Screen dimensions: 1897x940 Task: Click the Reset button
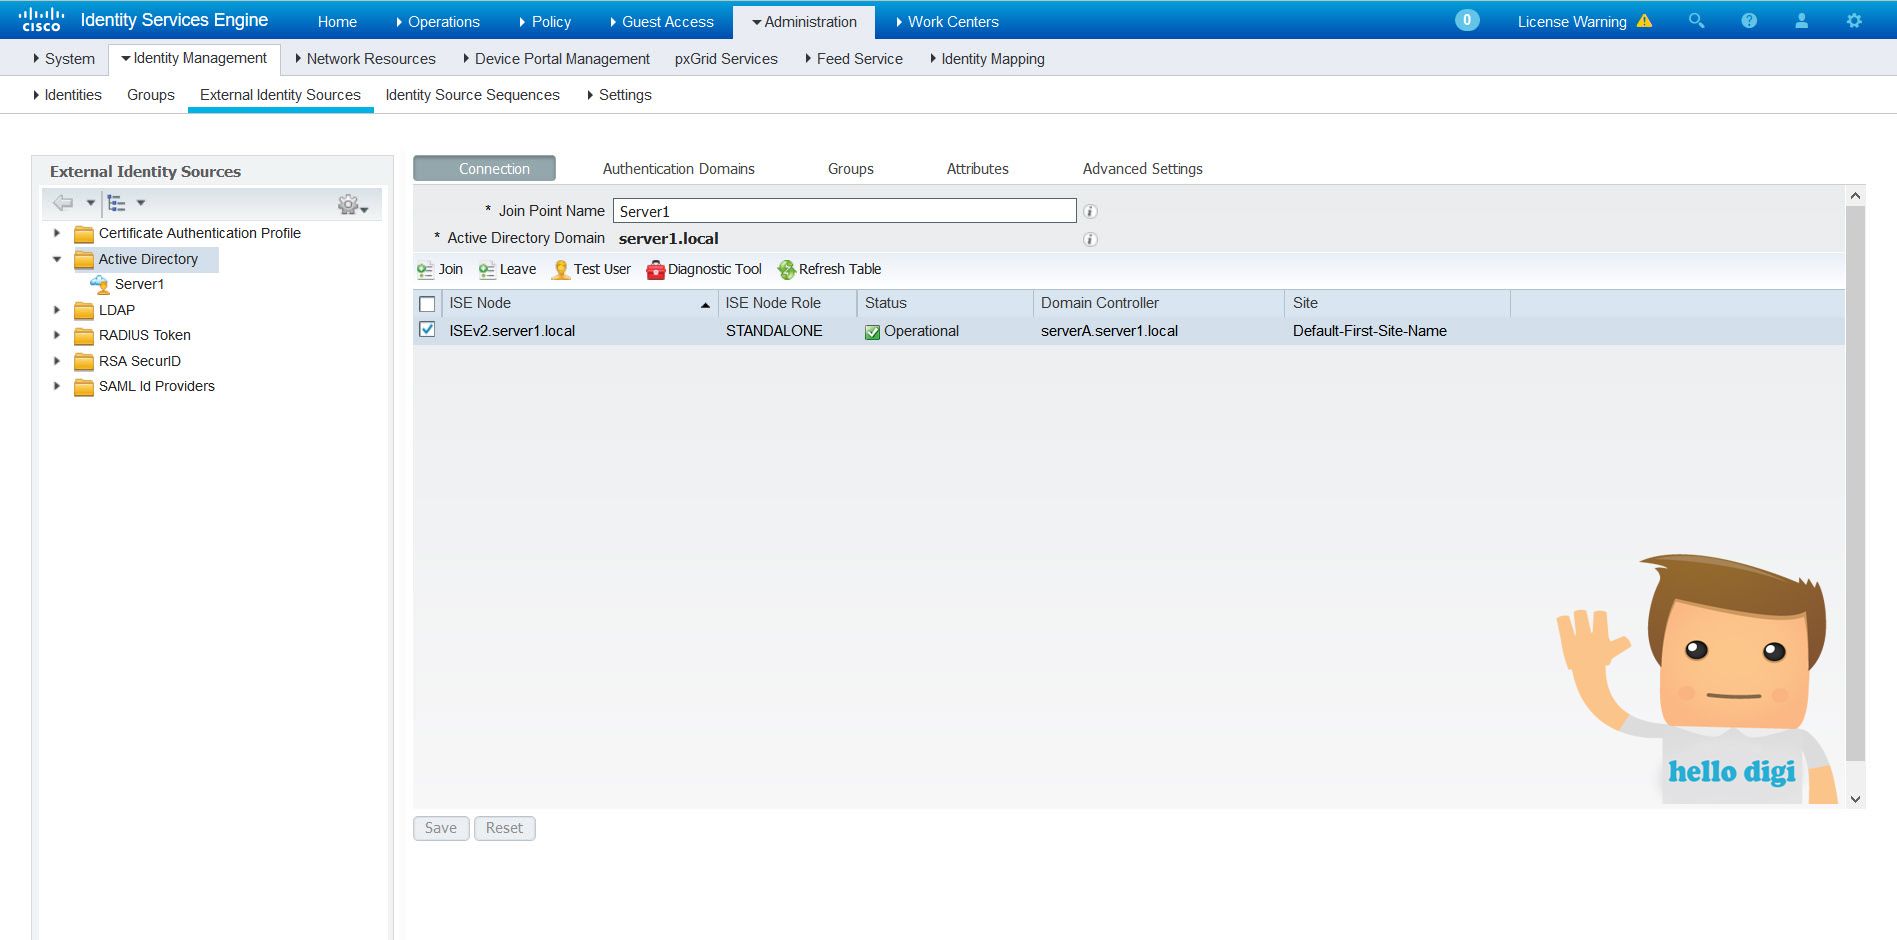click(505, 828)
